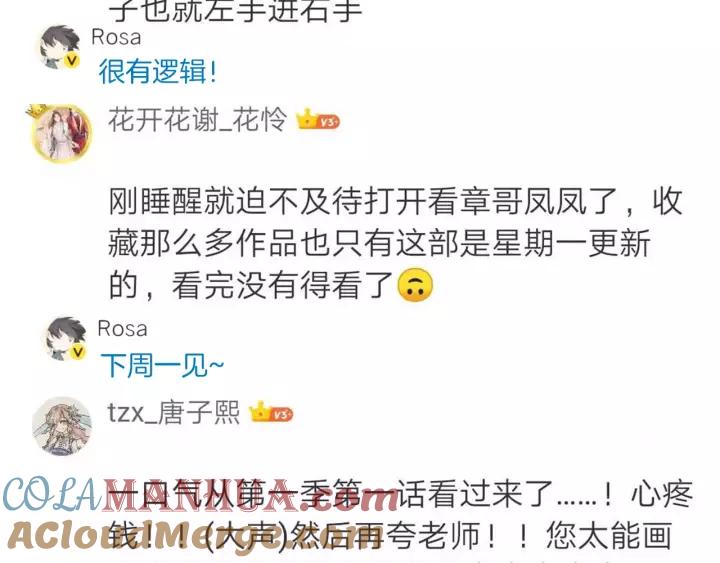Open Rosa's avatar above 下周一见 reply
The height and width of the screenshot is (563, 720).
point(66,338)
